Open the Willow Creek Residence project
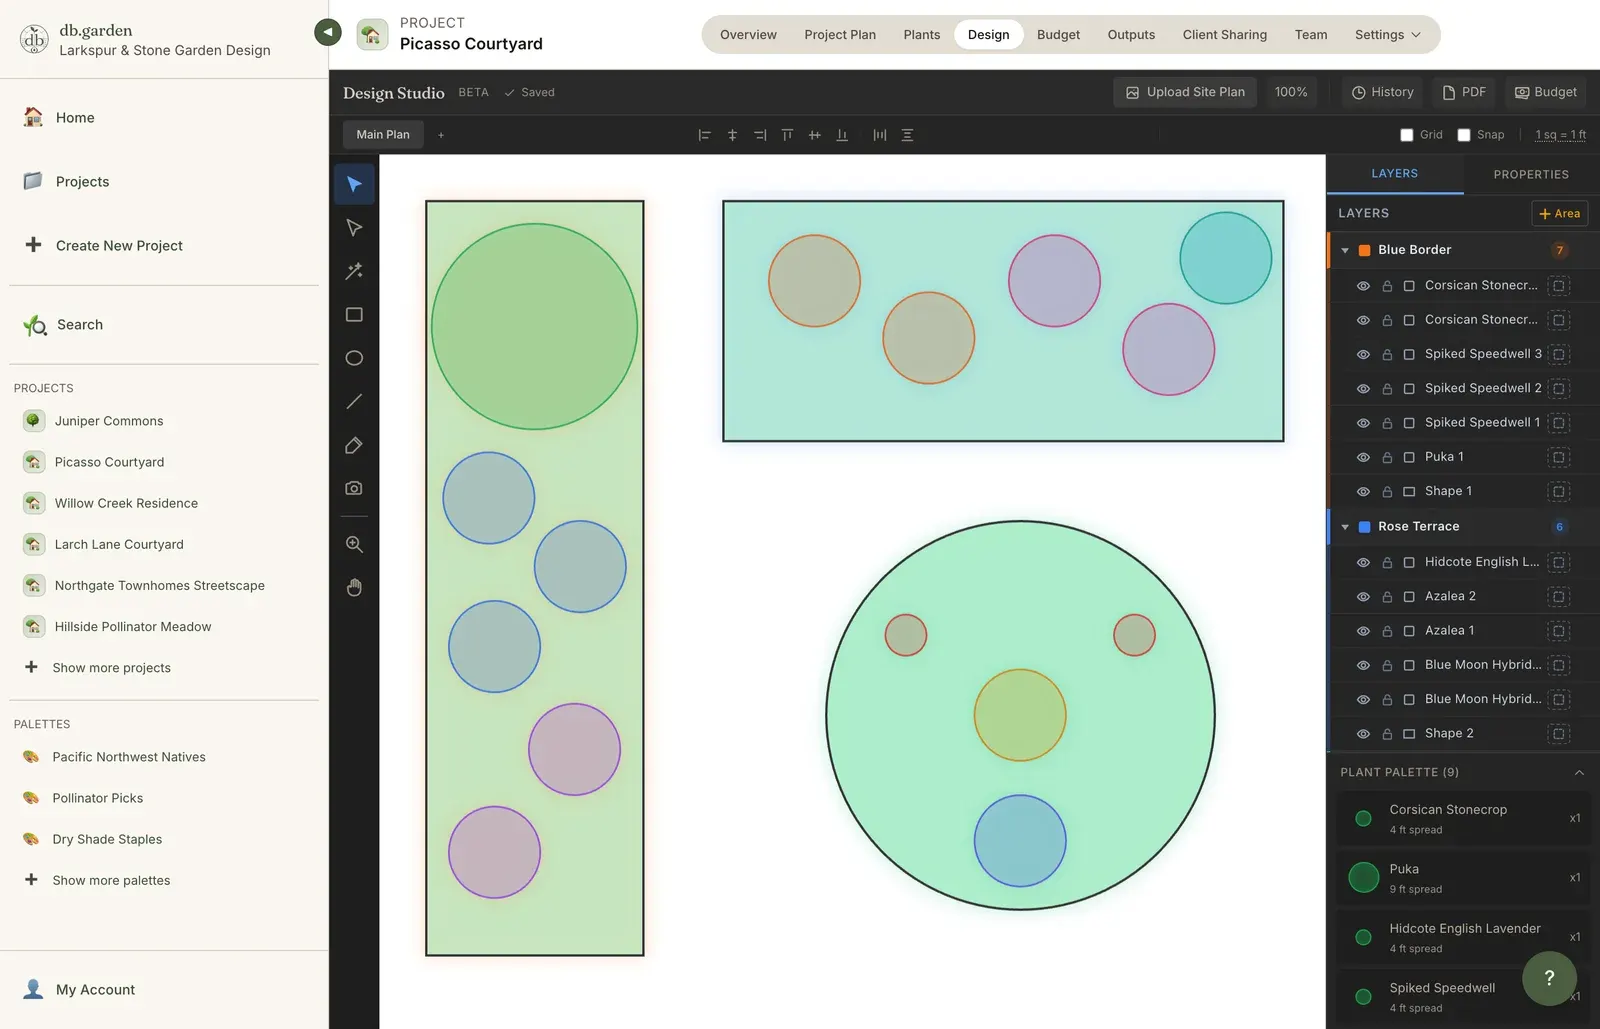1600x1029 pixels. coord(126,503)
